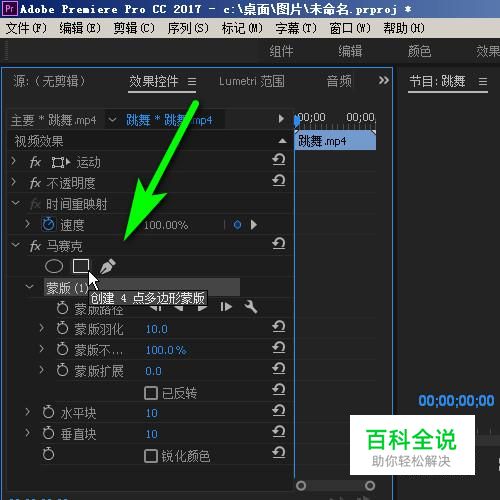This screenshot has height=500, width=500.
Task: Edit the 蒙版不透明度 value 100.0%
Action: pyautogui.click(x=166, y=350)
